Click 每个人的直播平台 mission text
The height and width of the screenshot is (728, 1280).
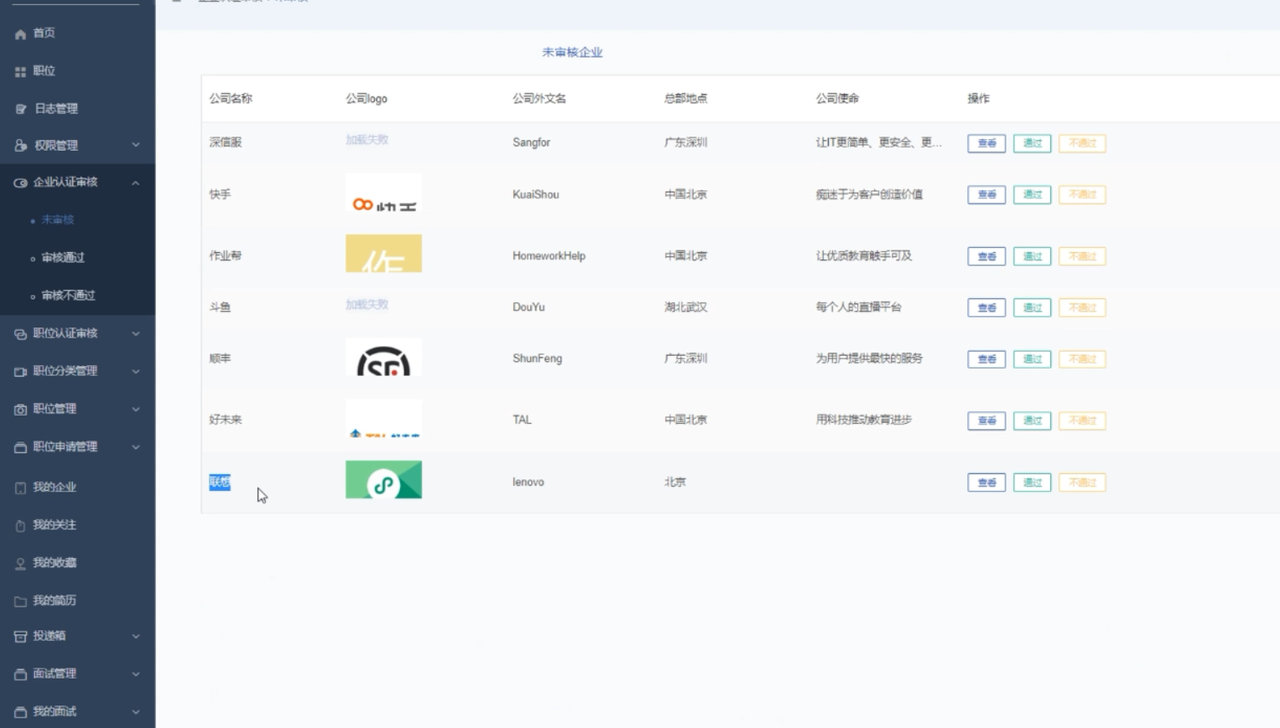point(859,307)
